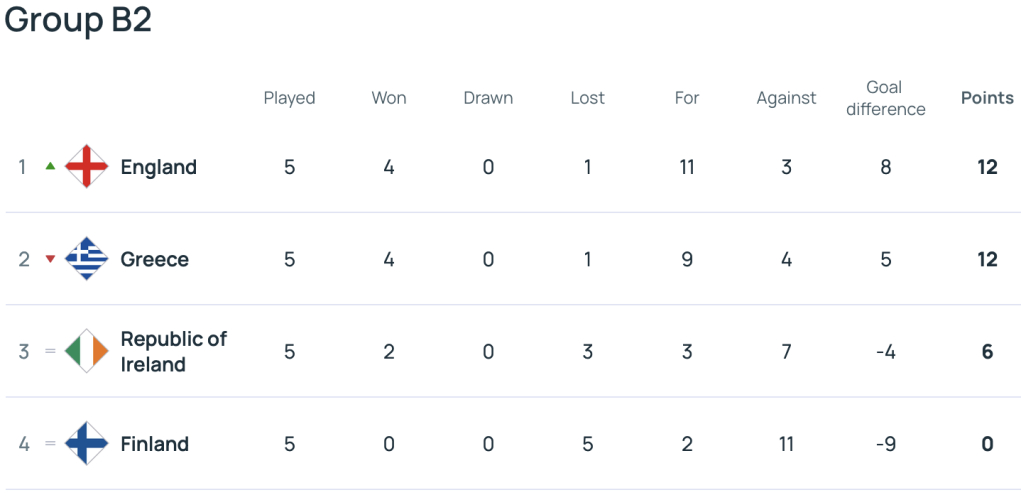Click the Greece flag icon
The height and width of the screenshot is (500, 1021).
pos(87,259)
